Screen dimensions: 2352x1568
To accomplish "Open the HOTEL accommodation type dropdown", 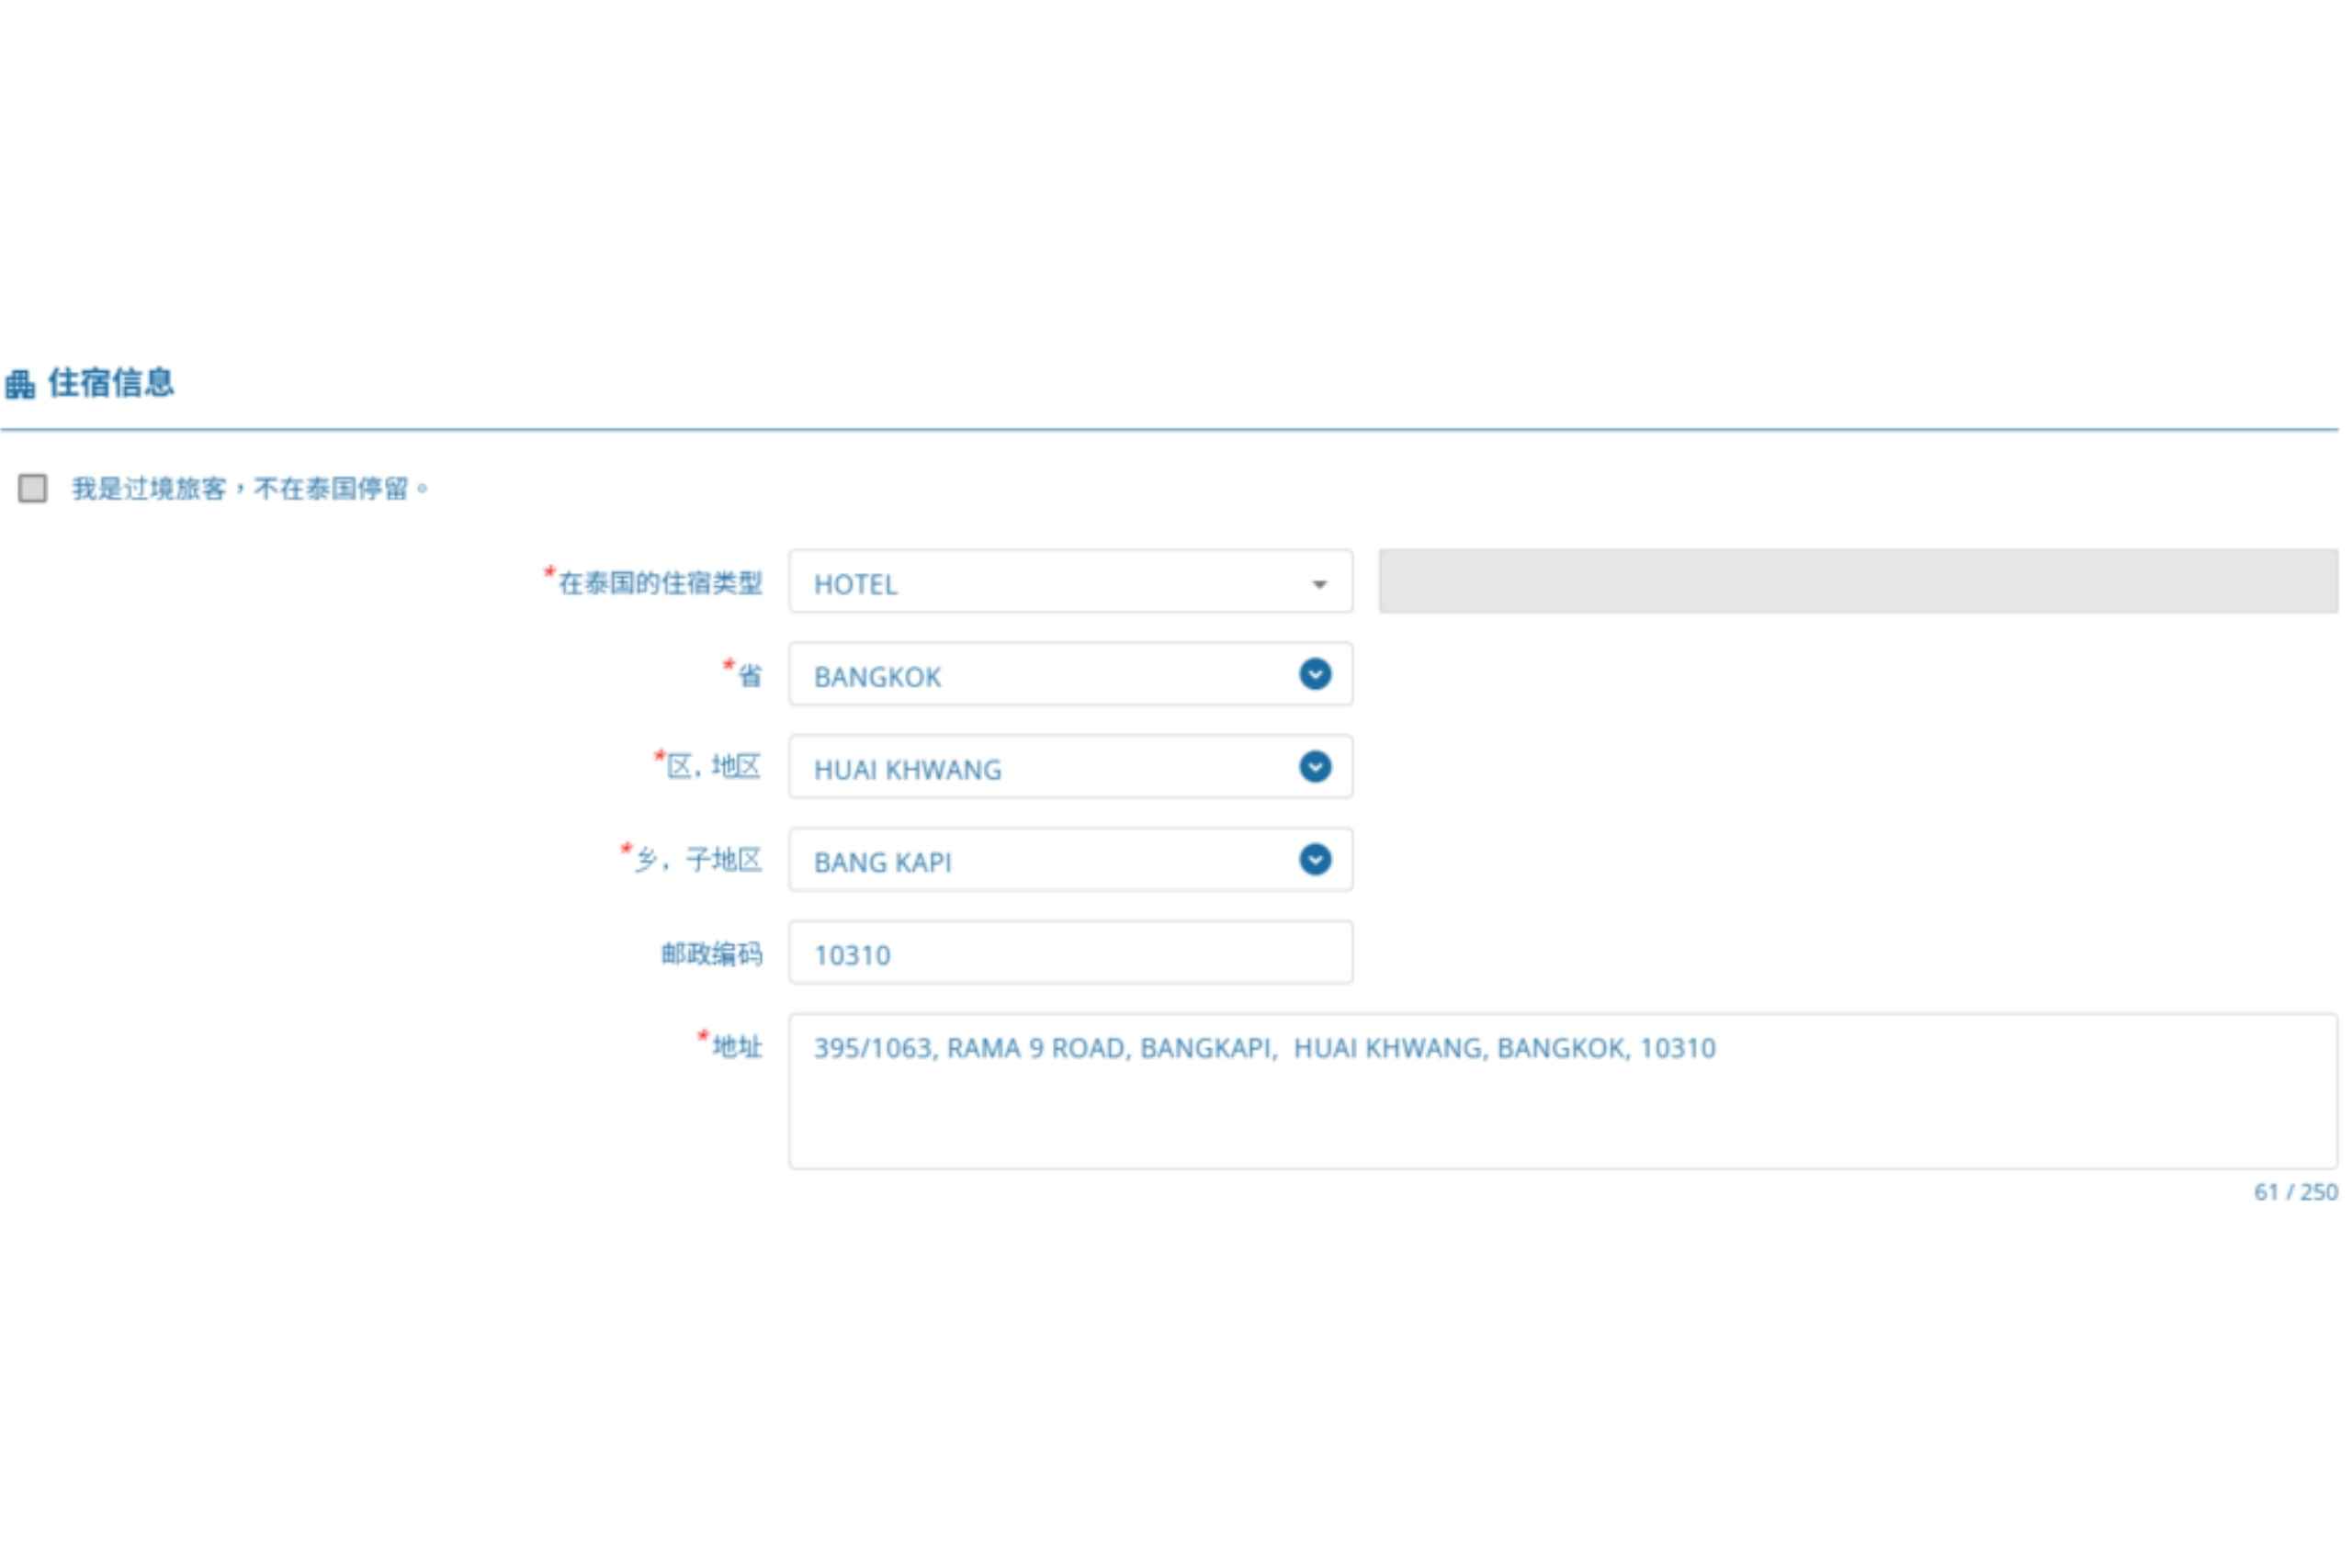I will coord(1070,581).
